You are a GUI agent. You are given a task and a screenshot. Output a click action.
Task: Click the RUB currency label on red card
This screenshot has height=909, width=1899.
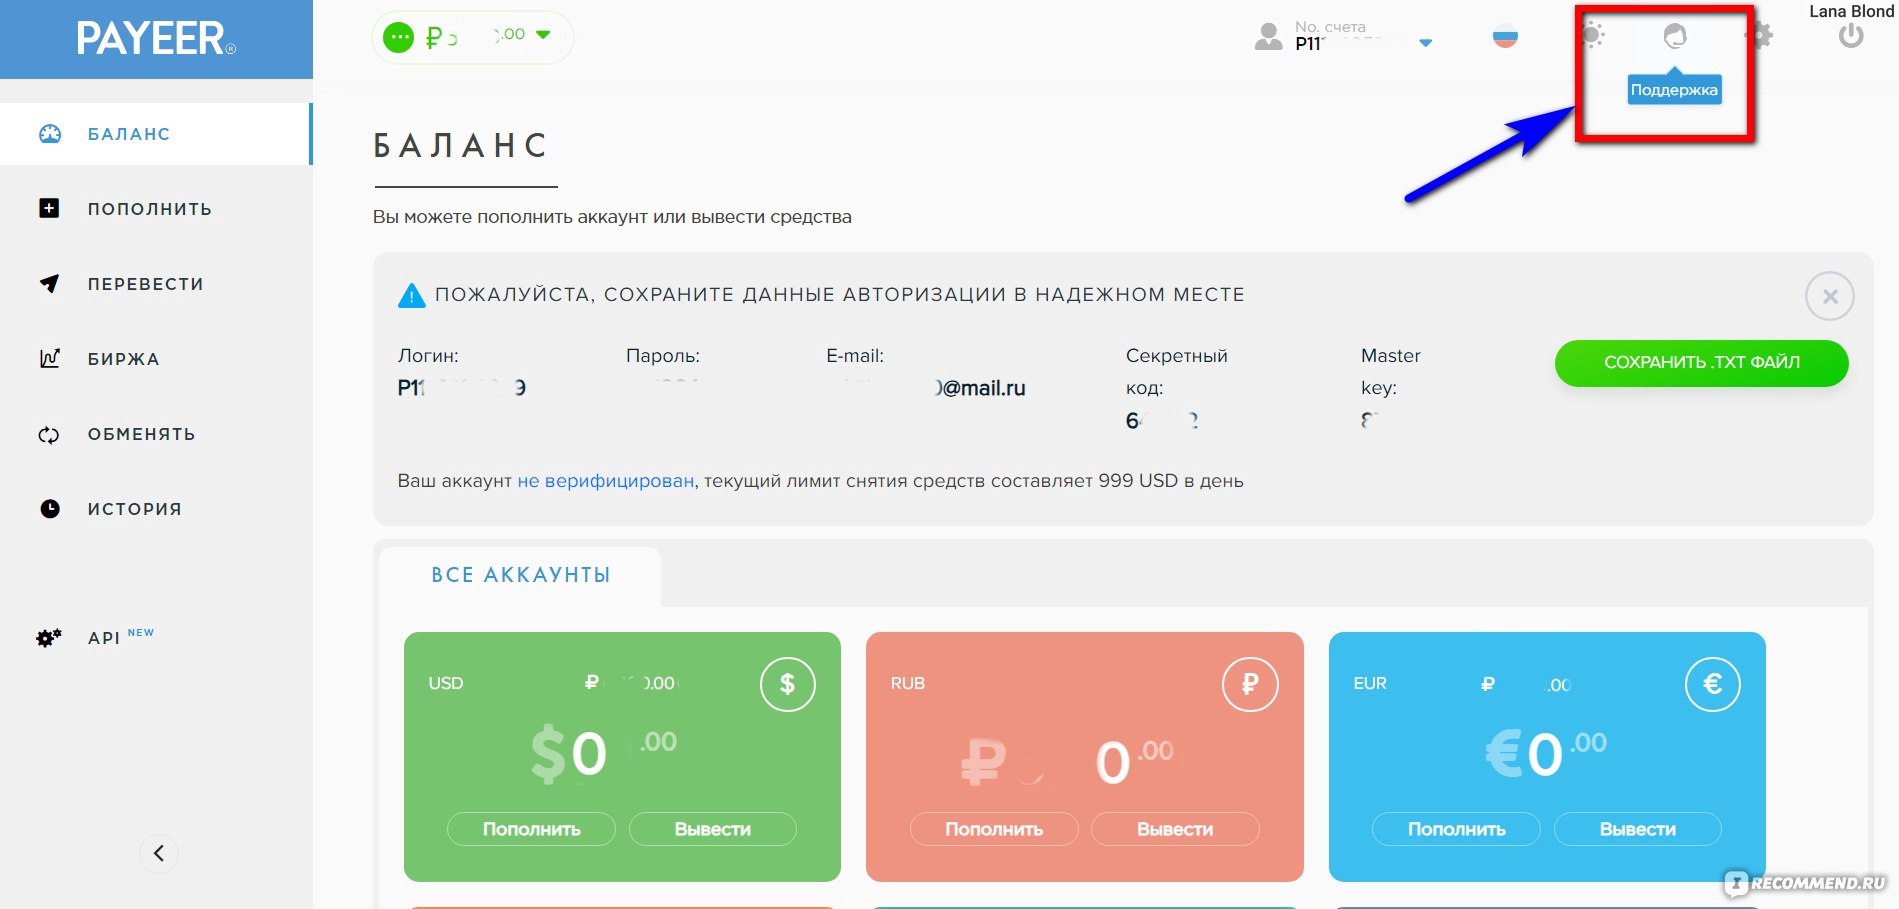[x=907, y=683]
